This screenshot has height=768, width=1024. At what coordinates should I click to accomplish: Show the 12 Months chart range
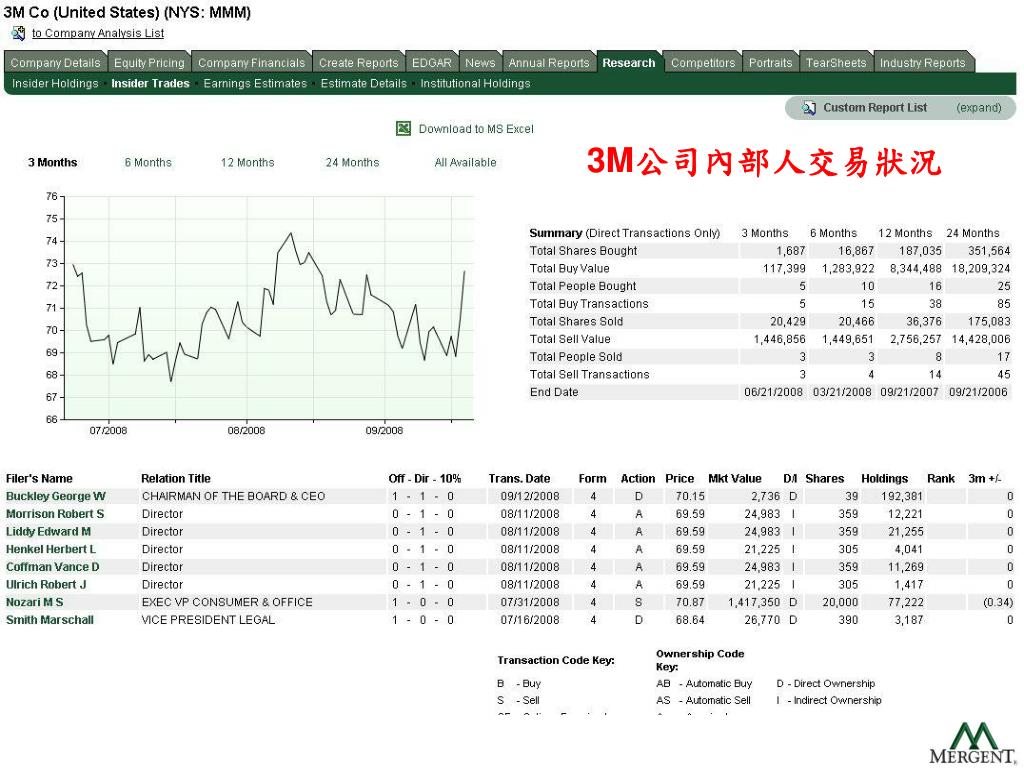tap(248, 163)
